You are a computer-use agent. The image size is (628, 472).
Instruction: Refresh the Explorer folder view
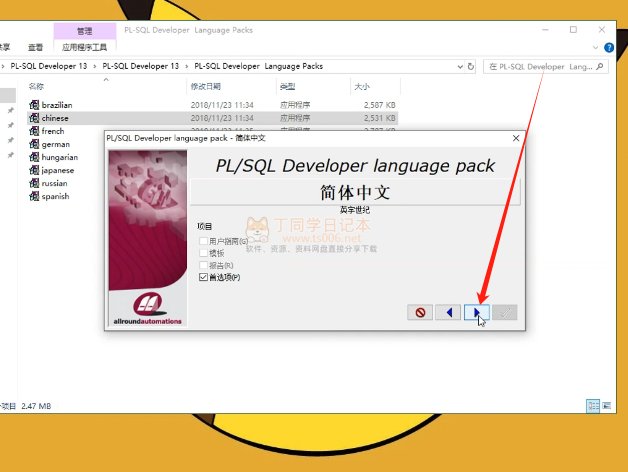(471, 67)
